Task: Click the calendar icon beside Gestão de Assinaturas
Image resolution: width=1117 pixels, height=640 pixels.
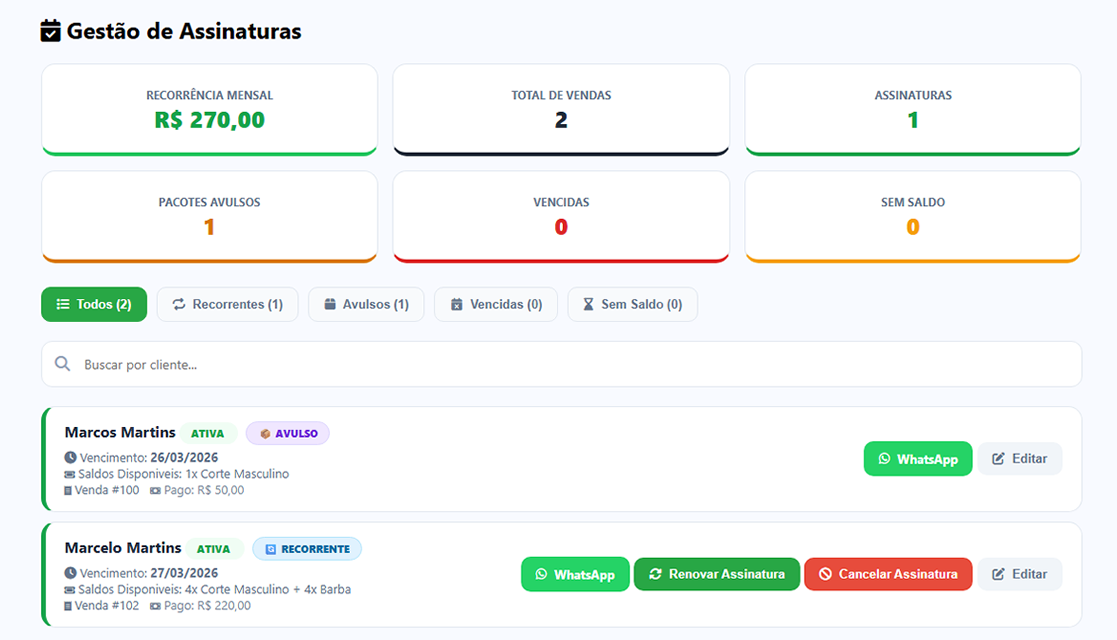Action: click(50, 31)
